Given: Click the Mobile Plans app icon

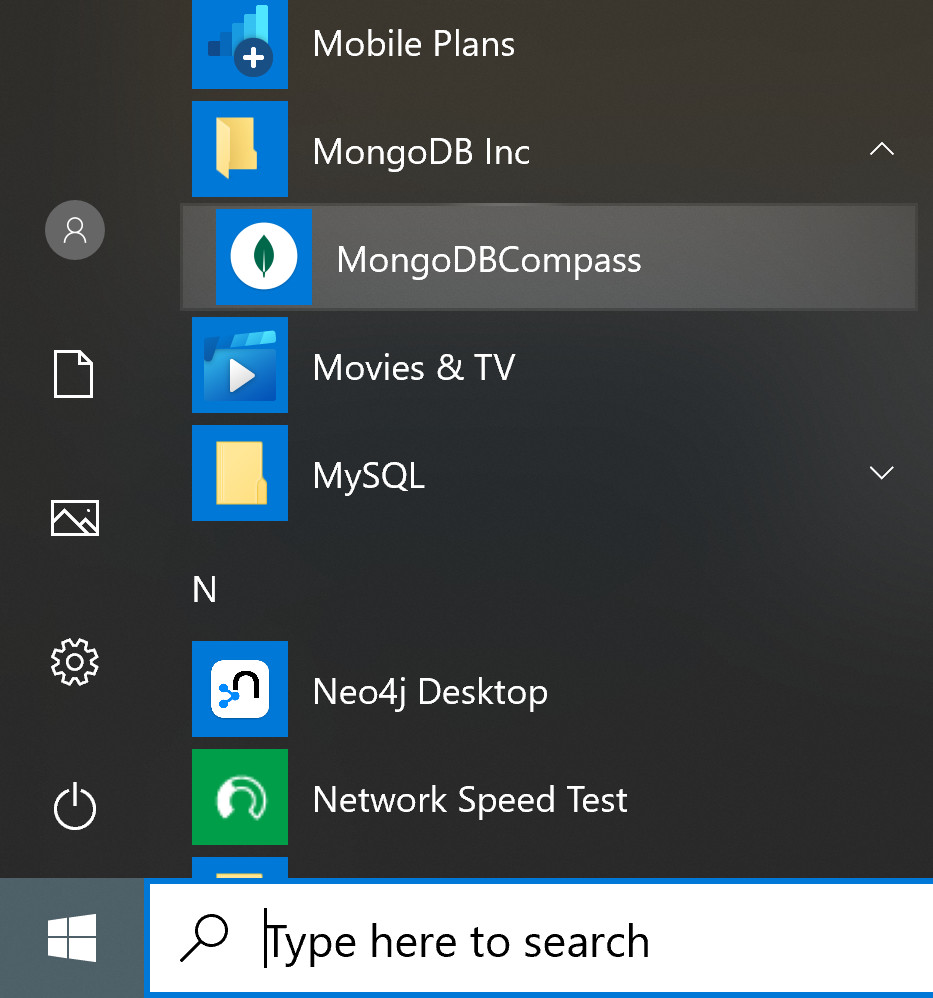Looking at the screenshot, I should point(240,44).
